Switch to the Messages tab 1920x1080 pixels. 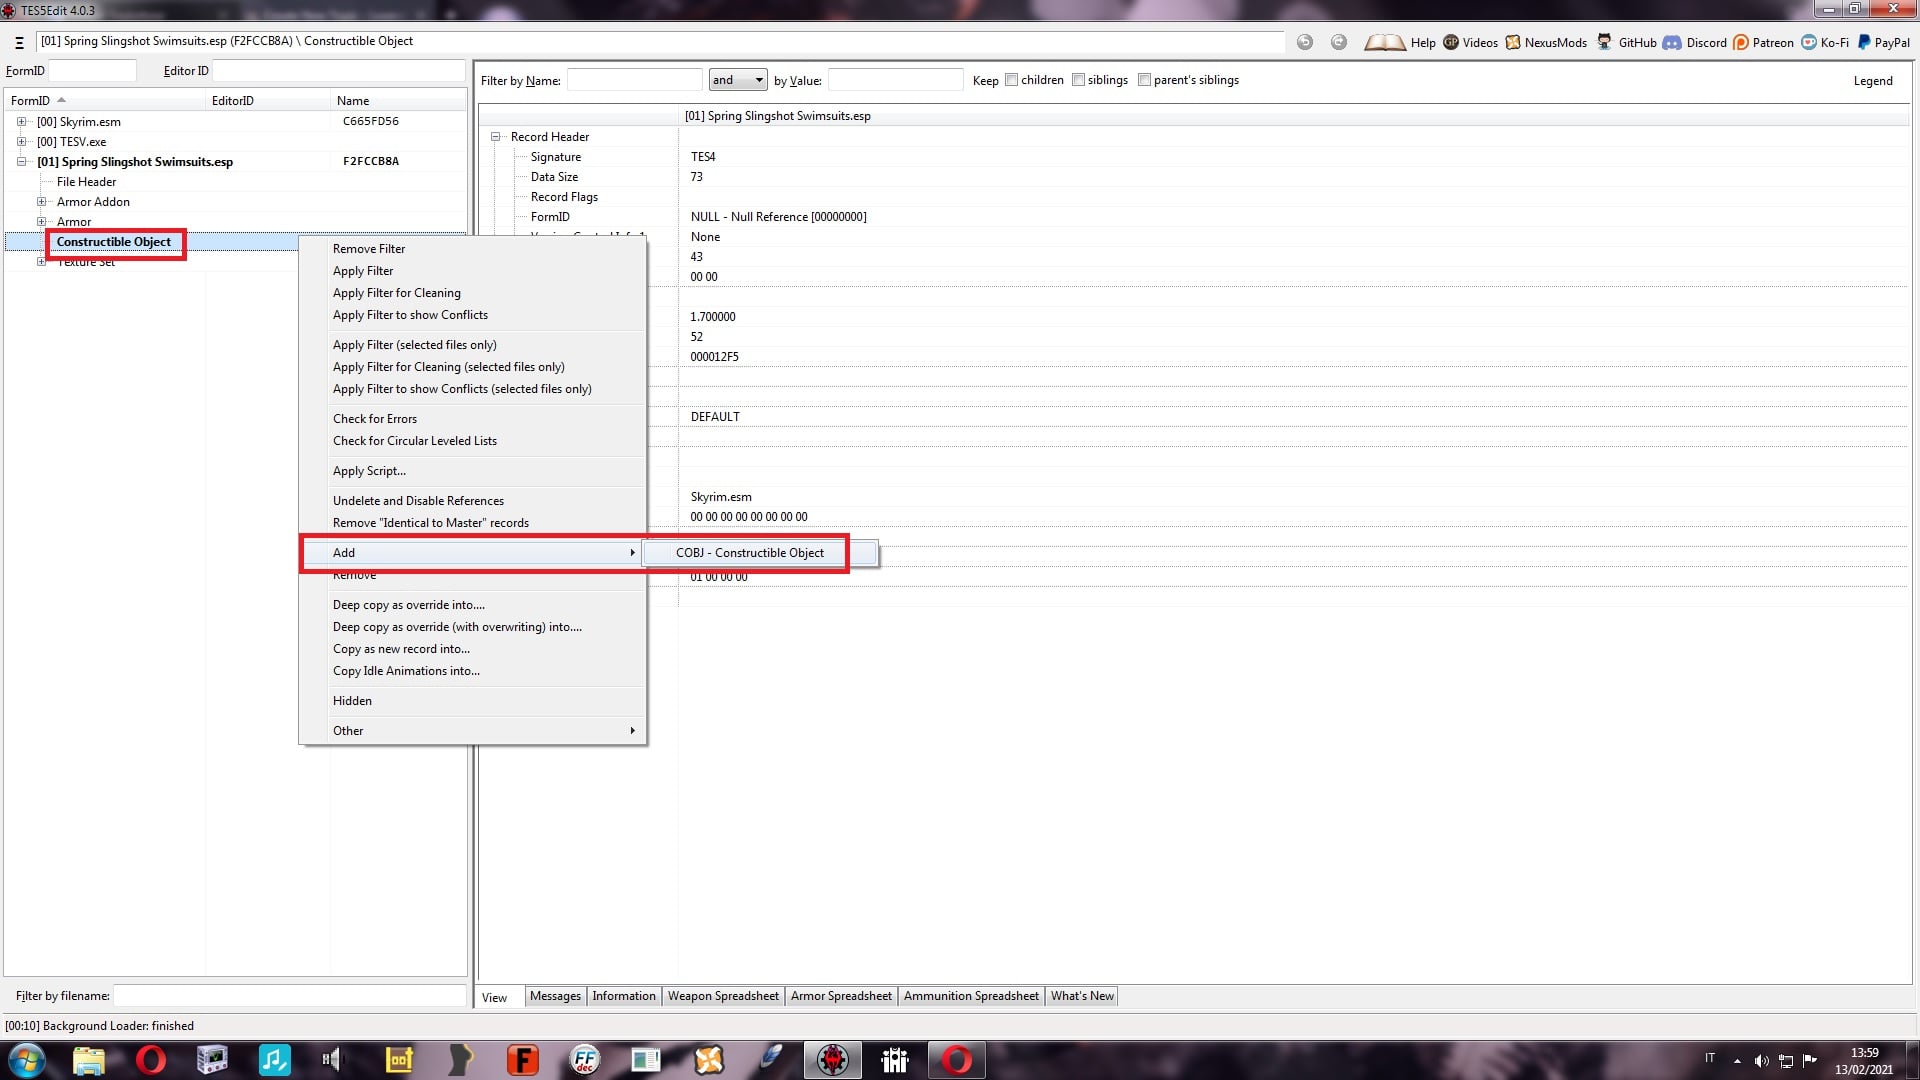(x=555, y=996)
